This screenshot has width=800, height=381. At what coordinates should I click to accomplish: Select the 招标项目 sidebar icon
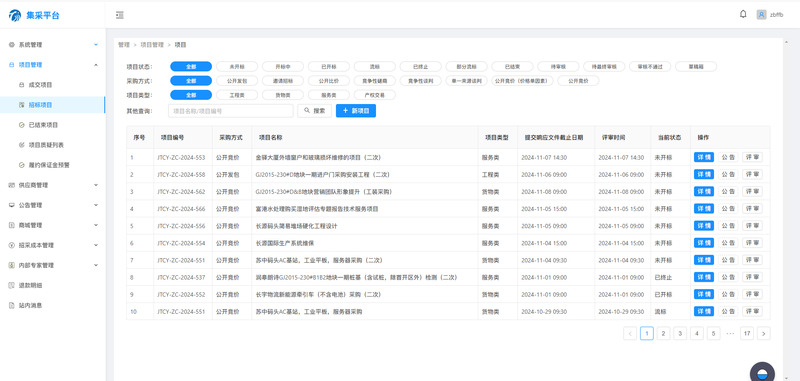tap(21, 105)
